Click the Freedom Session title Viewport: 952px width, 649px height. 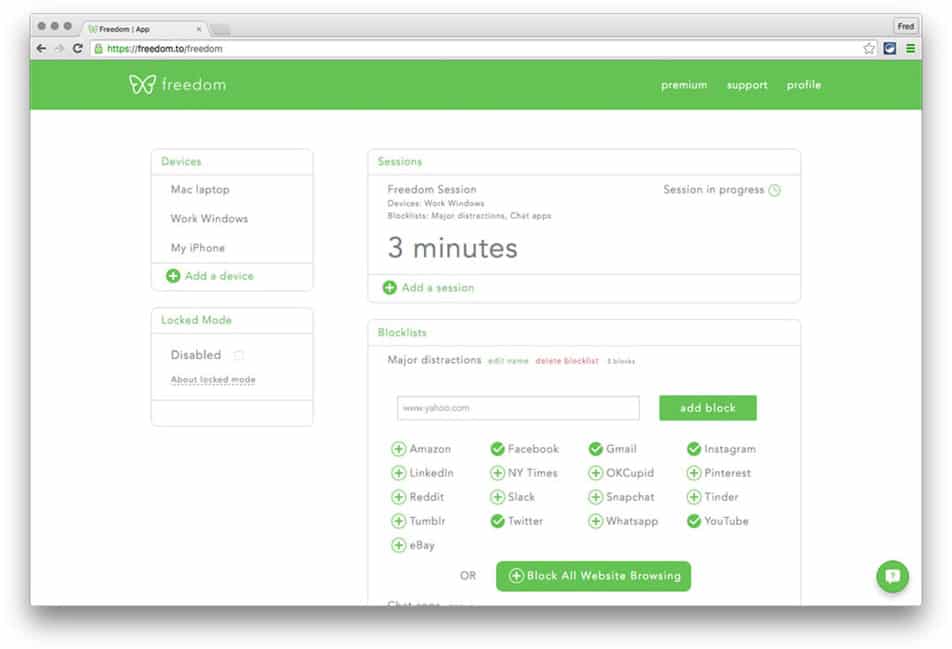point(432,189)
